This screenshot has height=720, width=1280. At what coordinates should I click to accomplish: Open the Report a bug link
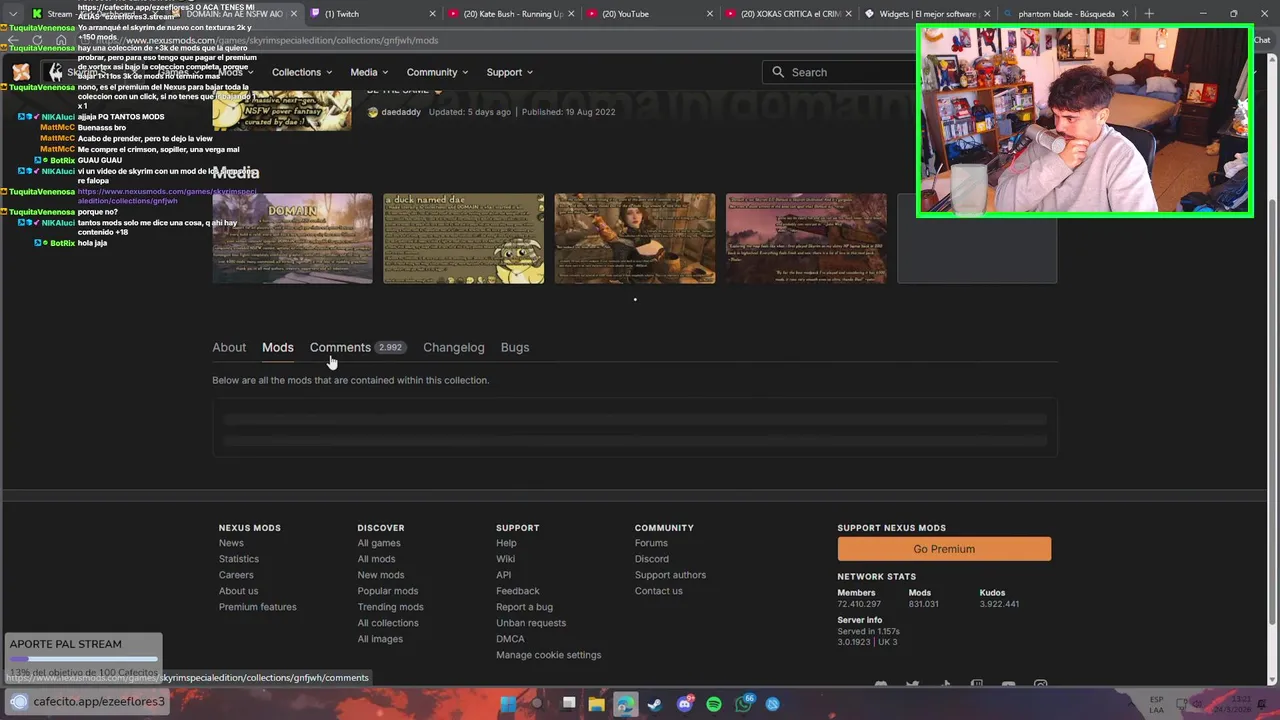pyautogui.click(x=524, y=607)
